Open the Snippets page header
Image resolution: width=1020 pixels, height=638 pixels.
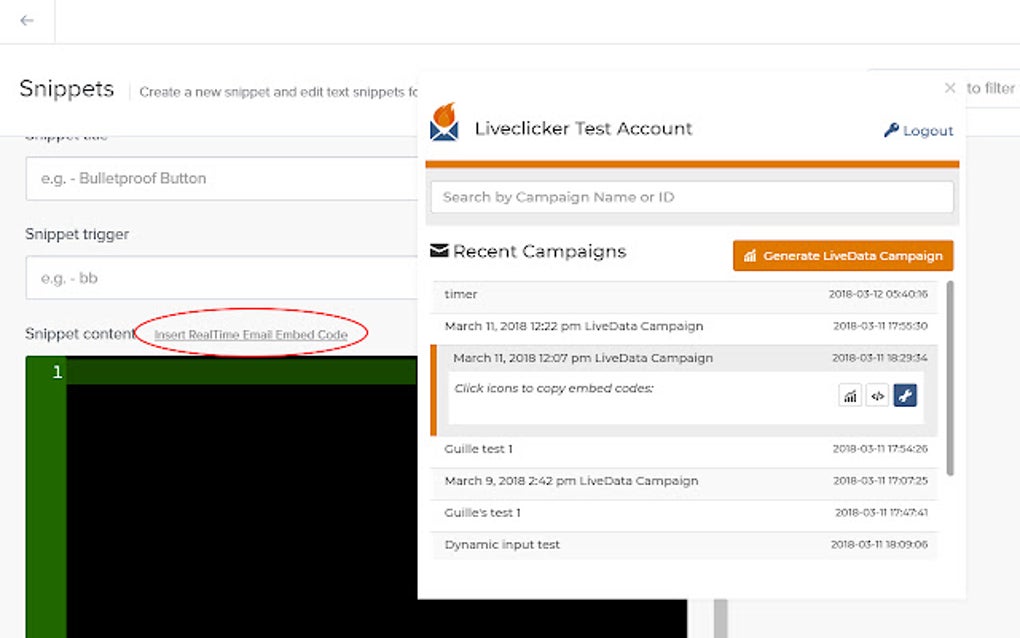(x=65, y=88)
